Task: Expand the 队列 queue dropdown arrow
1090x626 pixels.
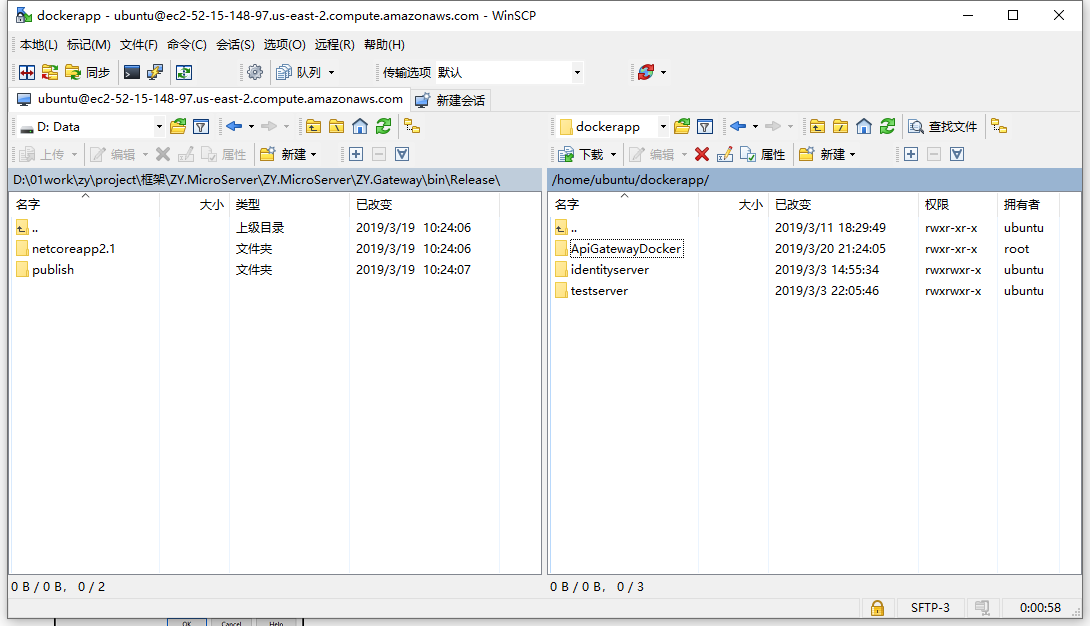Action: point(332,72)
